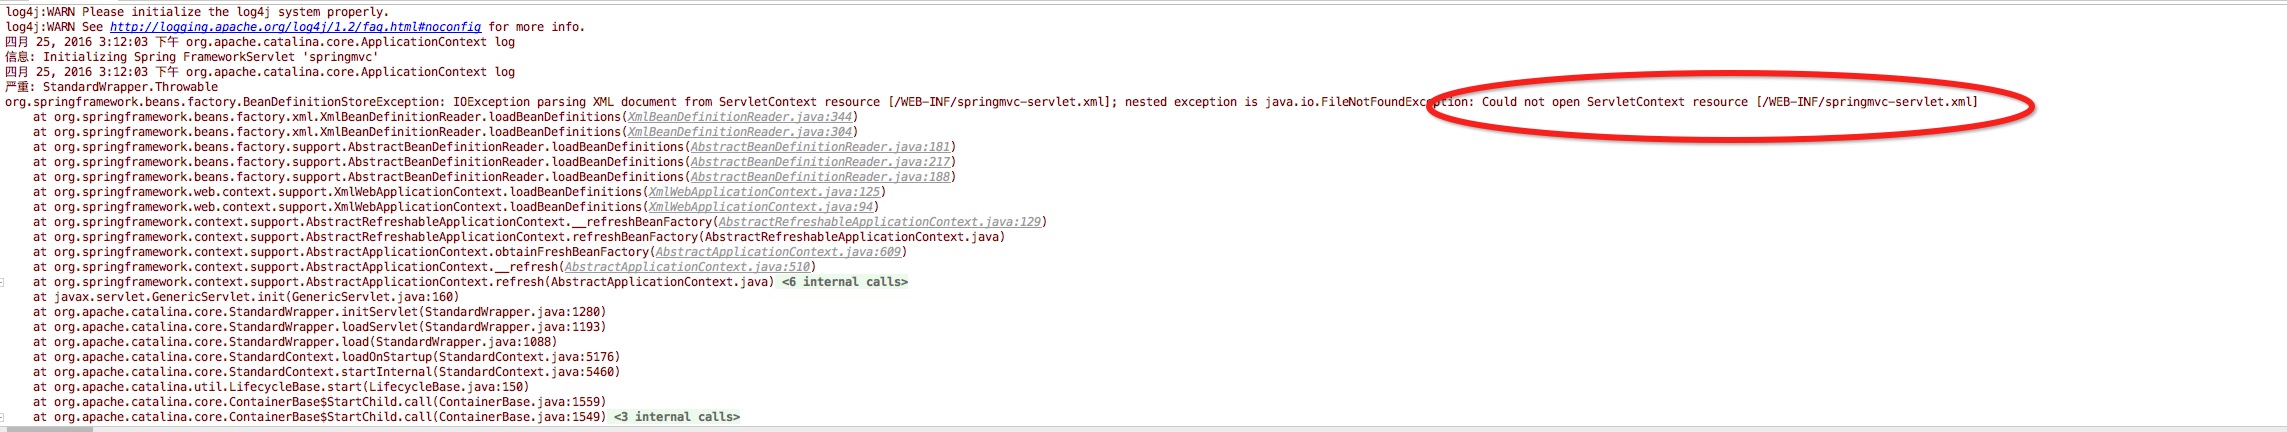Expand the <6 internal calls> fold

coord(845,282)
